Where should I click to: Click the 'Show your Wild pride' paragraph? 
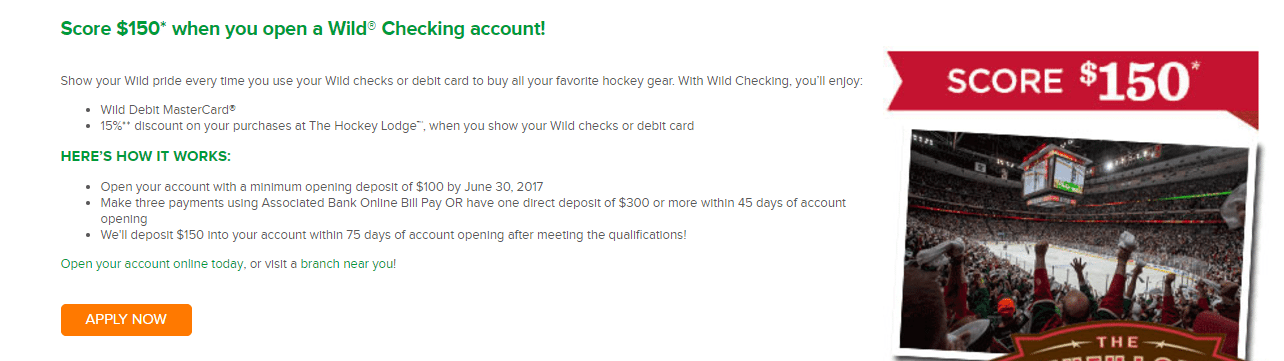pos(461,80)
